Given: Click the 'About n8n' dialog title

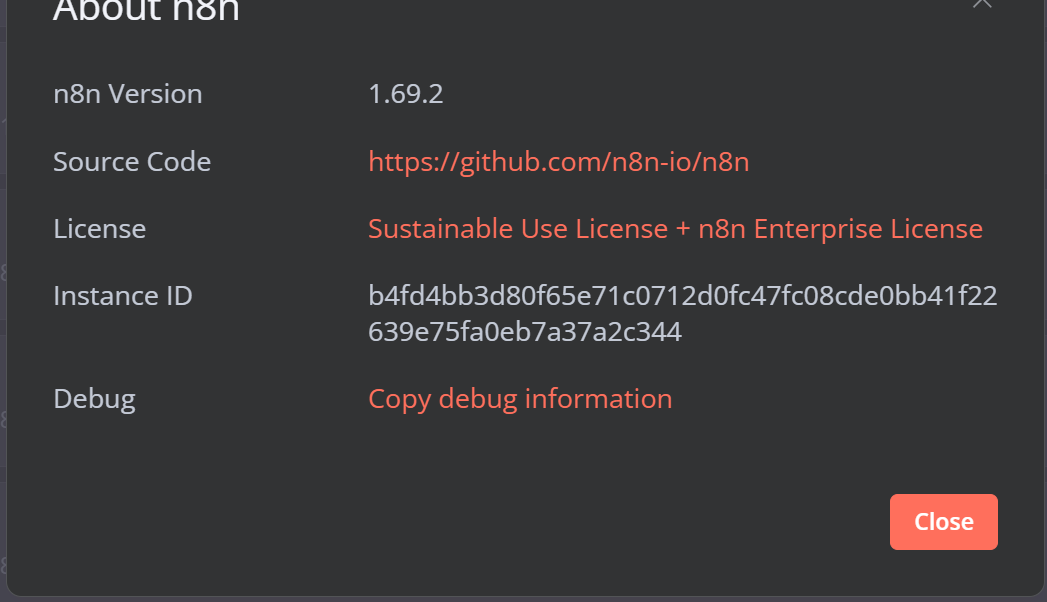Looking at the screenshot, I should tap(146, 10).
